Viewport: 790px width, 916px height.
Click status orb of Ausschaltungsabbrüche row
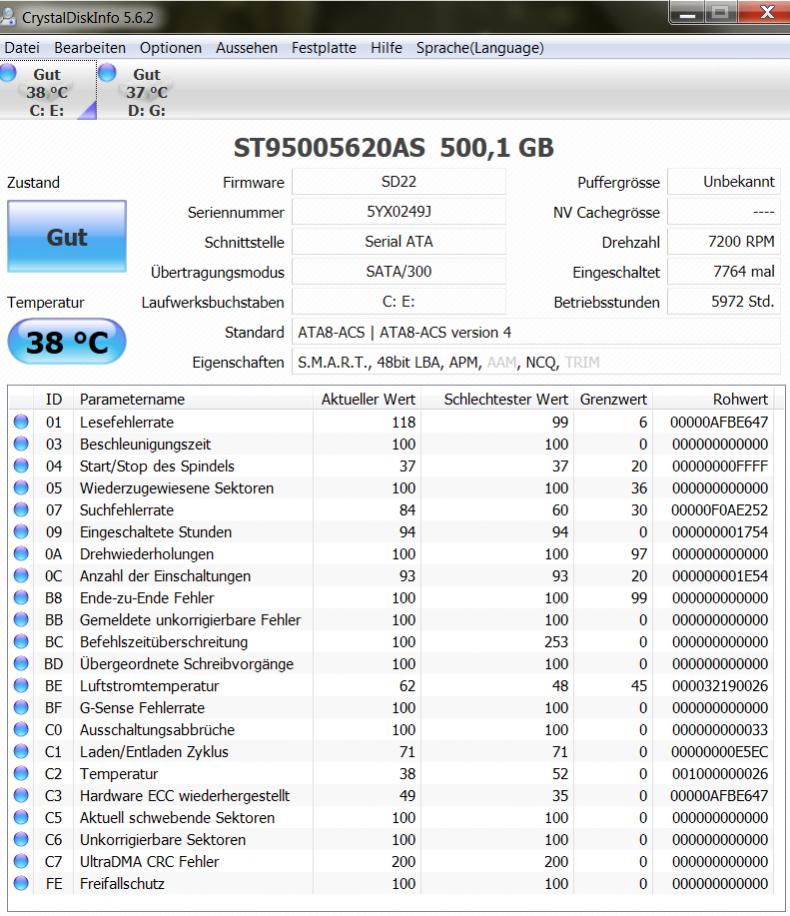[x=21, y=729]
